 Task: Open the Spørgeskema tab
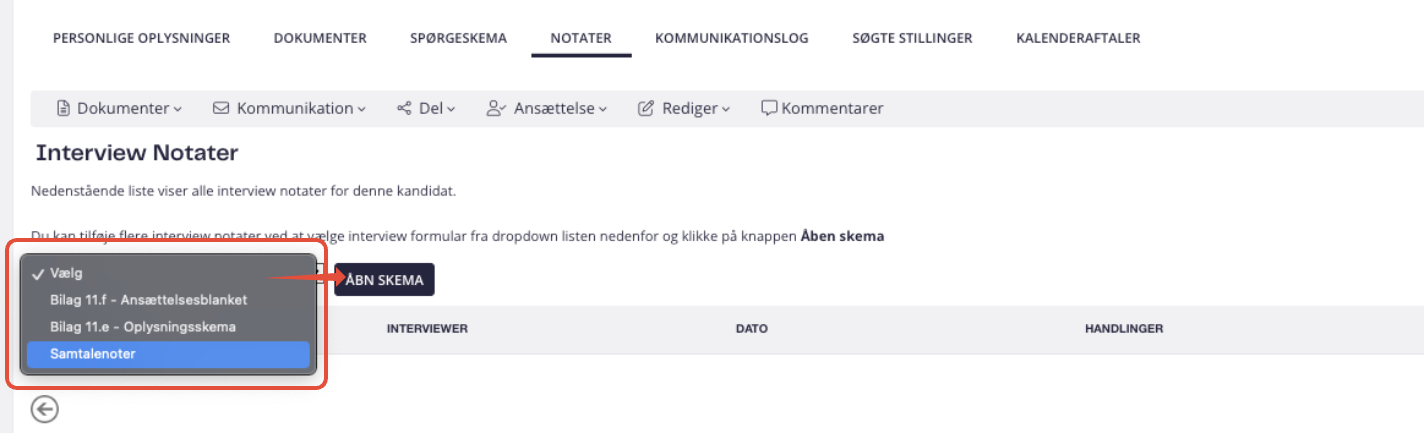[x=458, y=38]
